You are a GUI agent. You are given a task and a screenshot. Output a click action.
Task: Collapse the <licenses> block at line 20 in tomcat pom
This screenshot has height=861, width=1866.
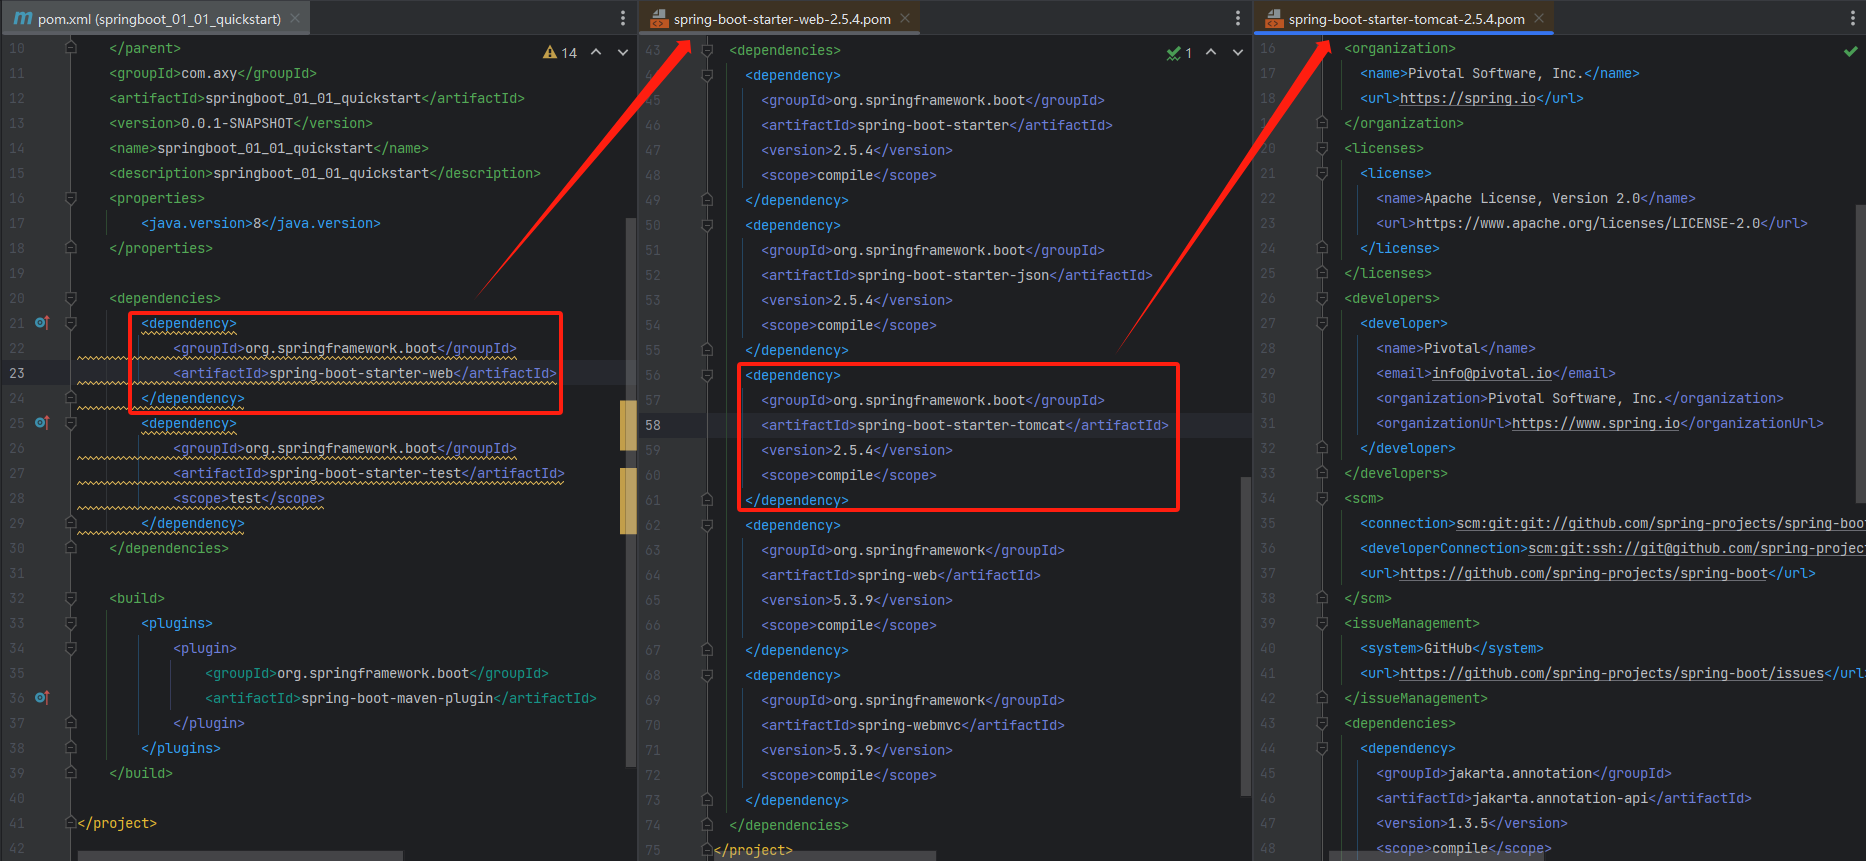(1322, 148)
